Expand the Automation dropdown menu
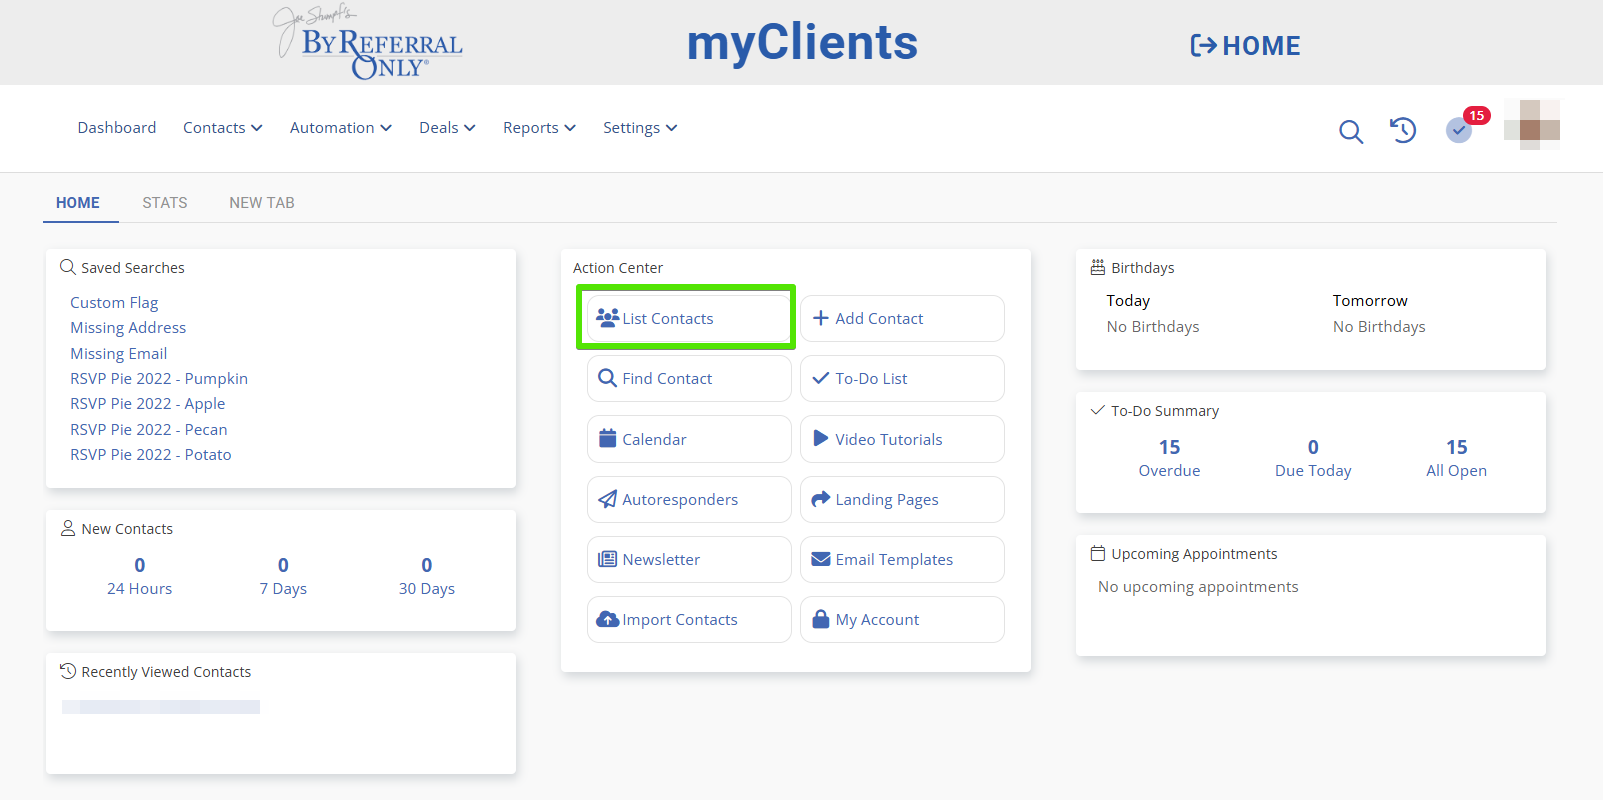The height and width of the screenshot is (800, 1603). tap(340, 128)
